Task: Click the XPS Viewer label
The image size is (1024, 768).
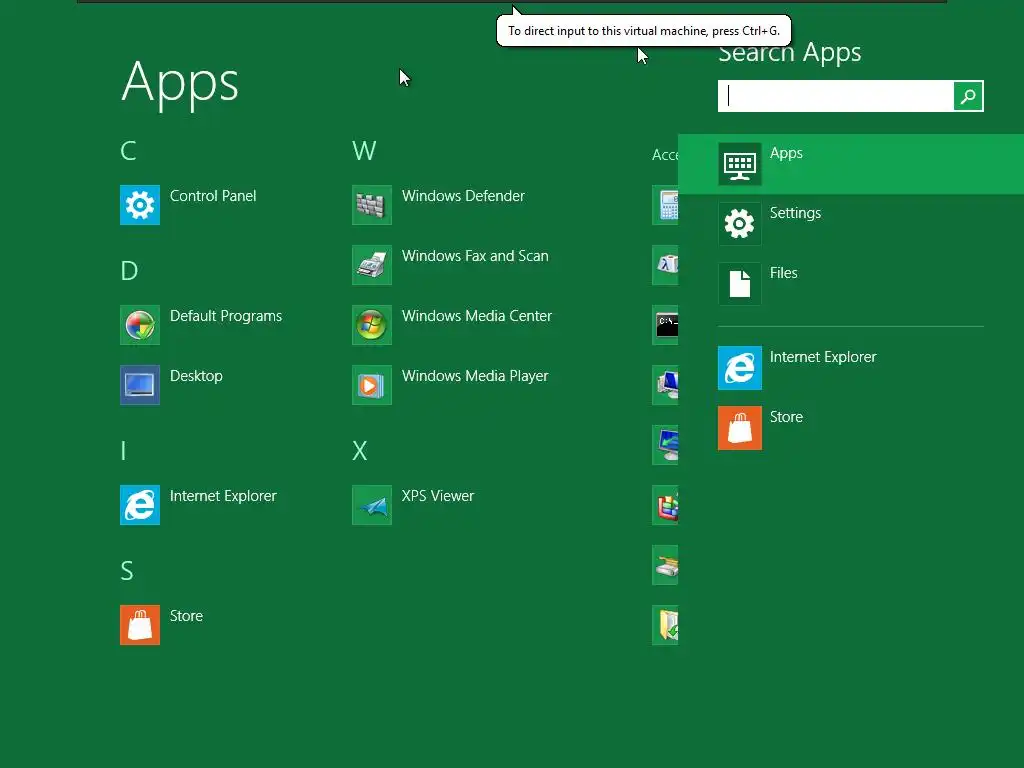Action: tap(438, 496)
